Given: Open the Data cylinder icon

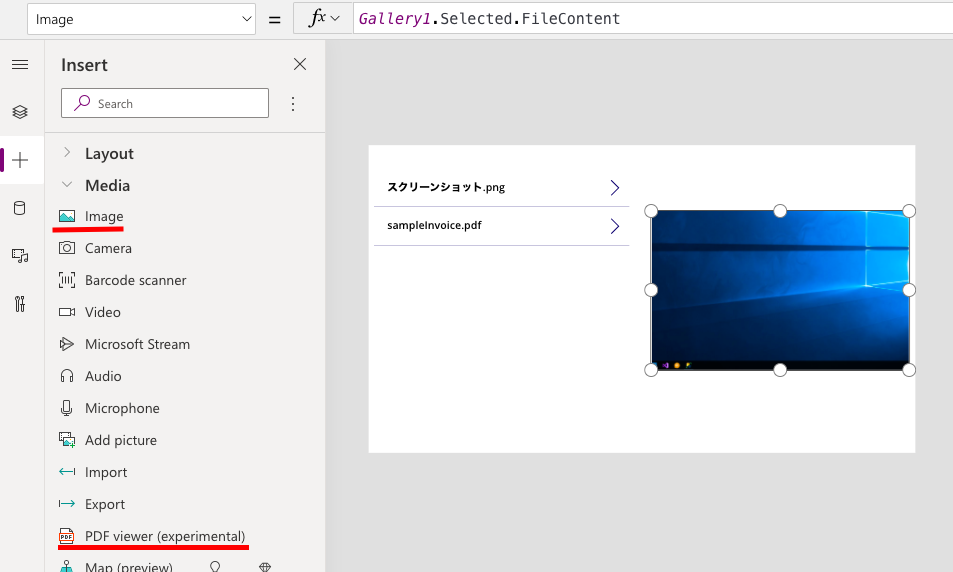Looking at the screenshot, I should [x=19, y=208].
